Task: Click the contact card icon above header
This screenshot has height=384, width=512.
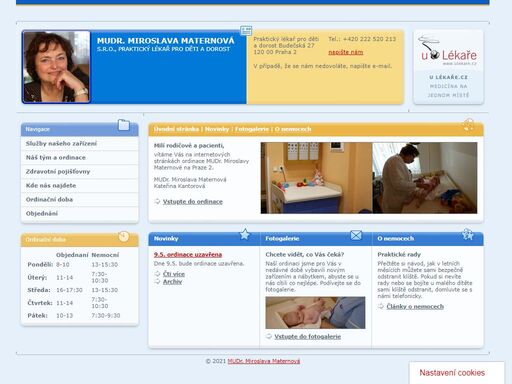Action: point(246,31)
